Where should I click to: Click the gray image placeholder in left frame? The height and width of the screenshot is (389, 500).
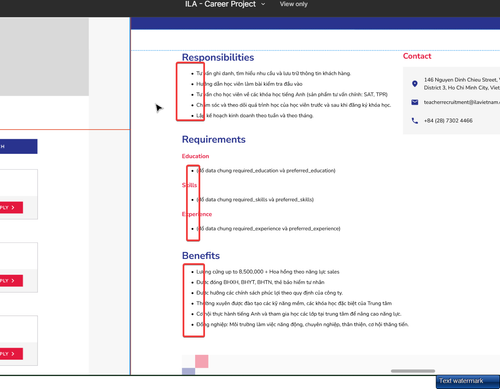tap(44, 57)
